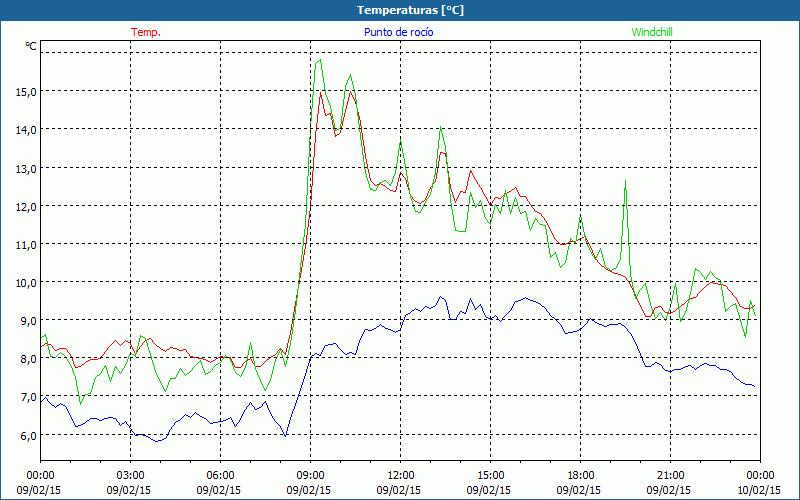Click the blue dew point minimum near 08:00
The width and height of the screenshot is (800, 500).
coord(286,436)
